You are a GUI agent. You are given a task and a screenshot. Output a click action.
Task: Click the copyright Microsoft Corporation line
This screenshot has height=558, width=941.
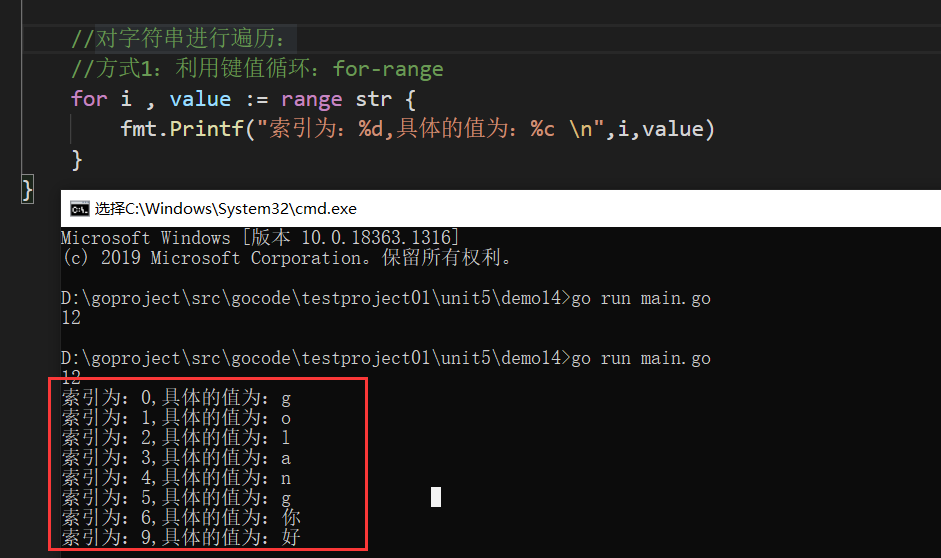coord(286,258)
